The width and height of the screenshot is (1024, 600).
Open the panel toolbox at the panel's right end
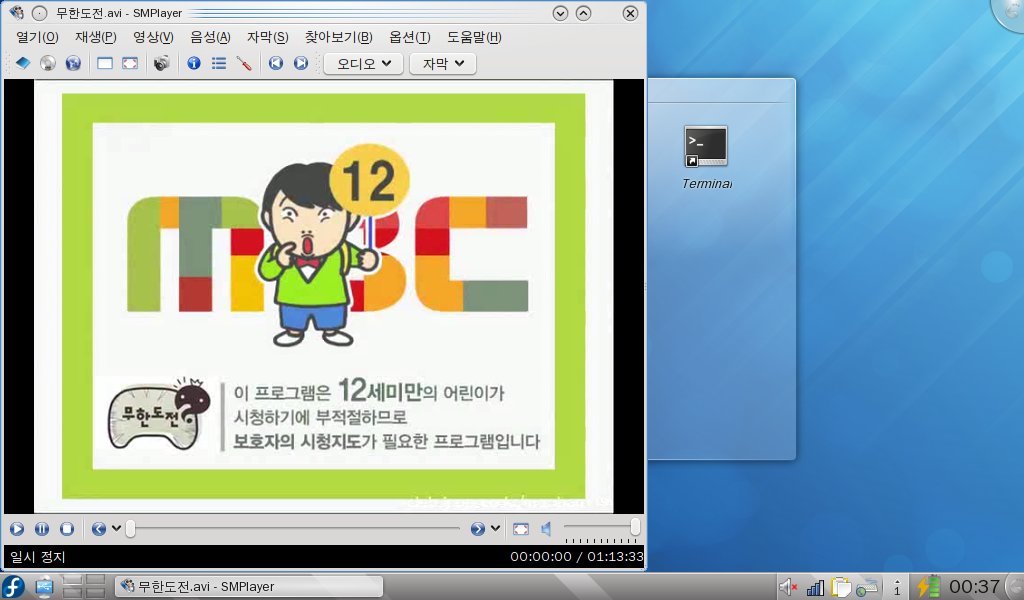[x=1016, y=587]
